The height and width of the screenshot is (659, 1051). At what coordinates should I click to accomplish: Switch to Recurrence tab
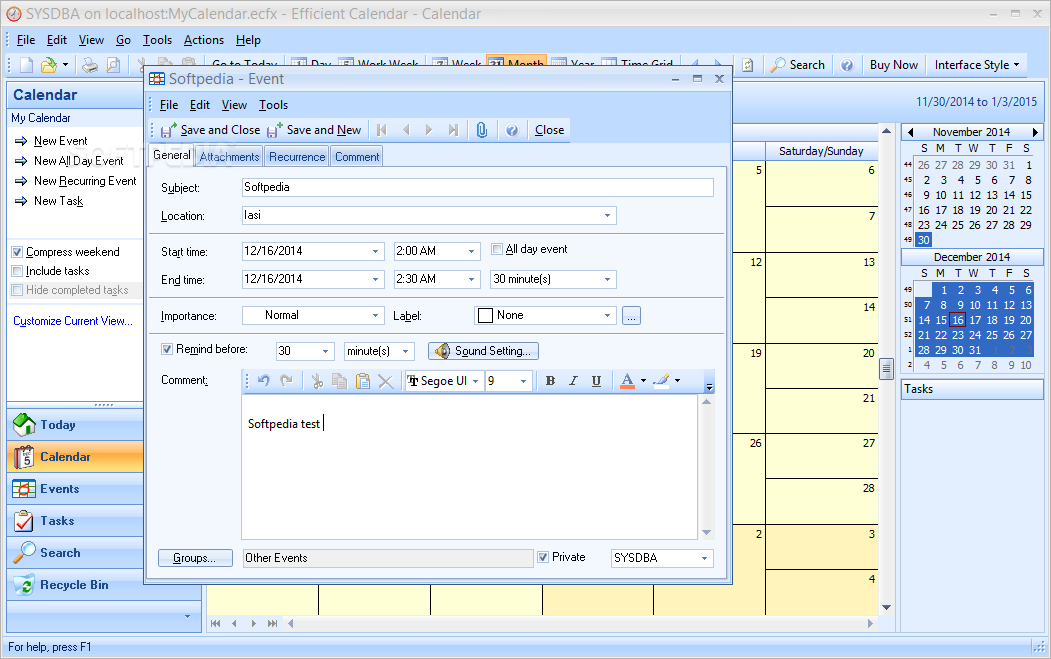point(297,156)
